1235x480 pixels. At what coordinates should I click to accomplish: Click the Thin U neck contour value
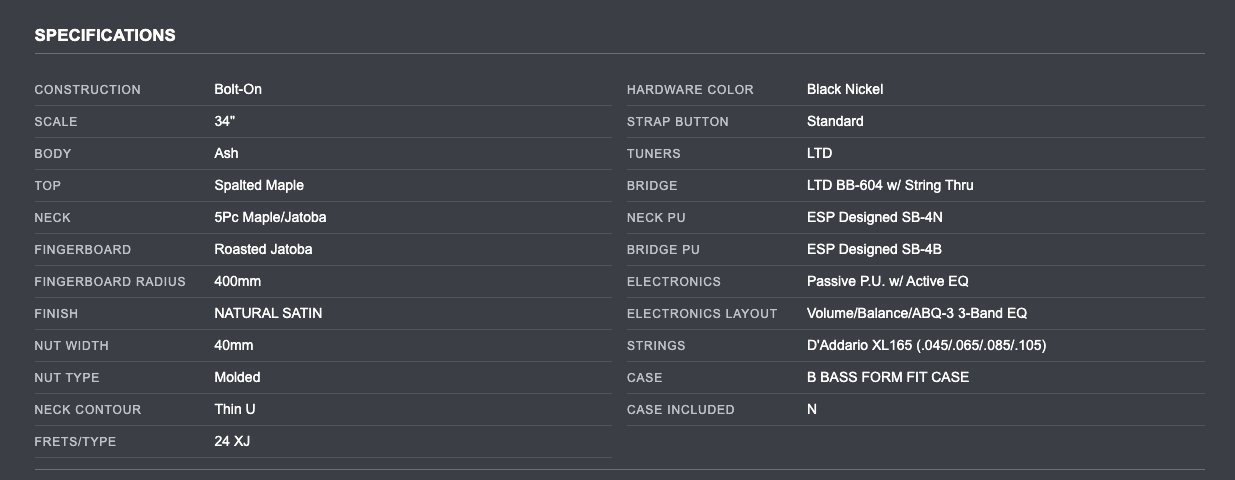(234, 409)
